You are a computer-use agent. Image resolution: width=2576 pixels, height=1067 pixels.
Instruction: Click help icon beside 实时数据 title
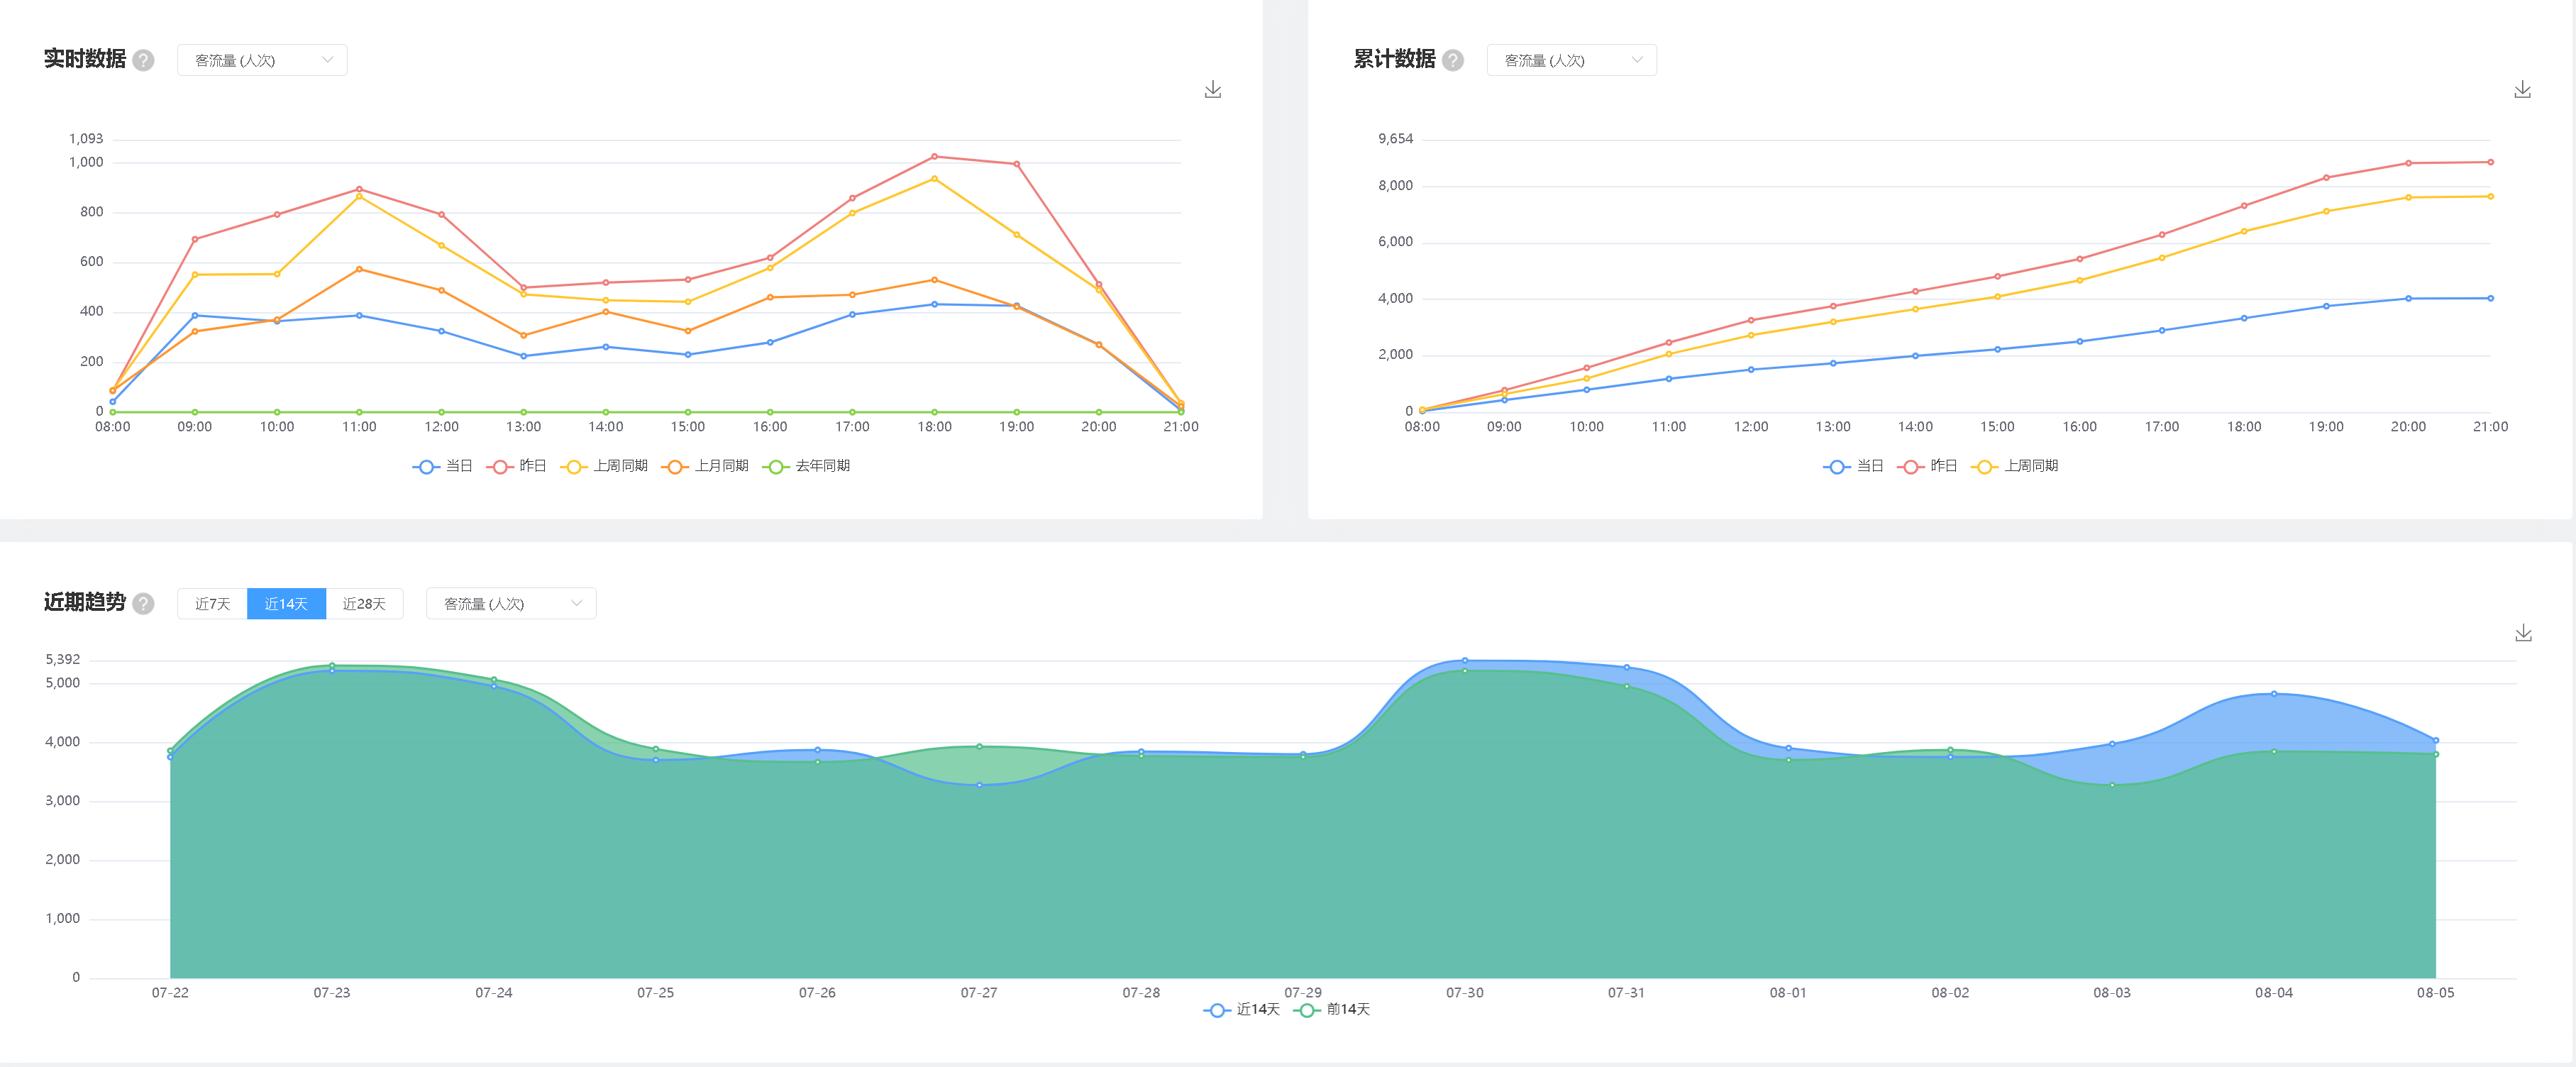point(144,60)
